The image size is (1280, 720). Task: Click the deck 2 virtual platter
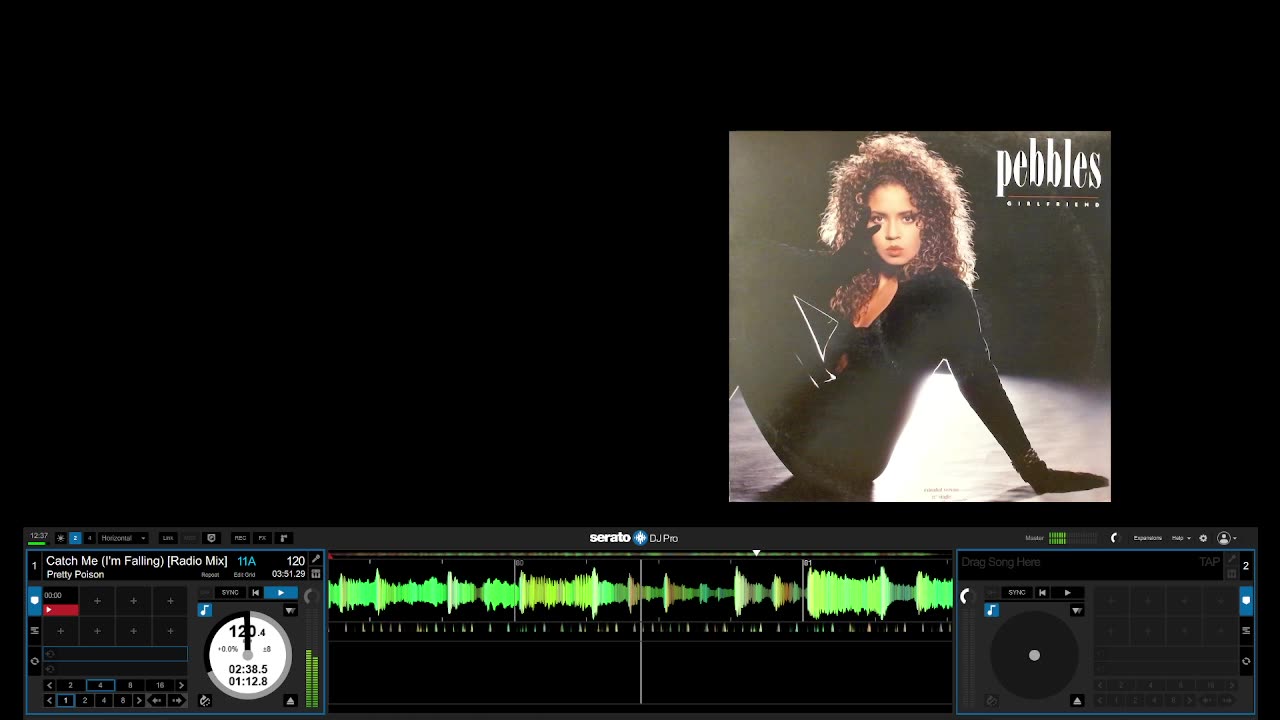1034,655
